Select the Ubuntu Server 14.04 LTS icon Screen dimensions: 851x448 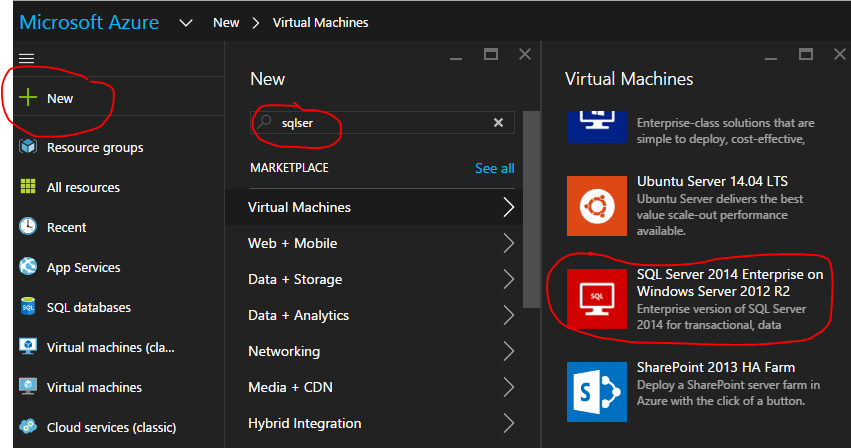point(596,206)
